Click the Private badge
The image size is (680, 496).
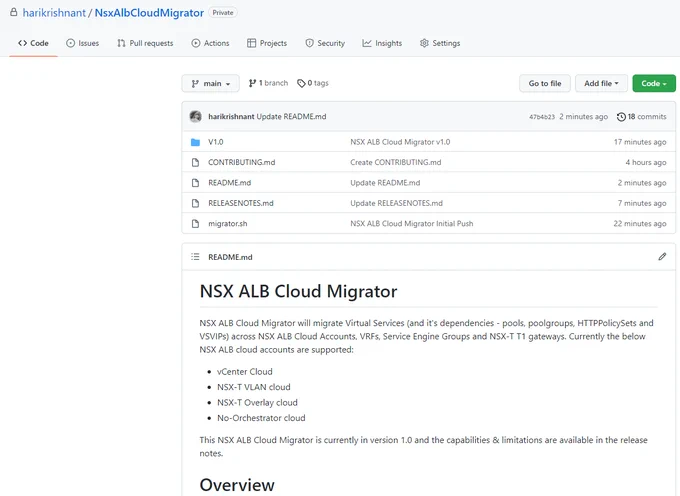click(223, 13)
